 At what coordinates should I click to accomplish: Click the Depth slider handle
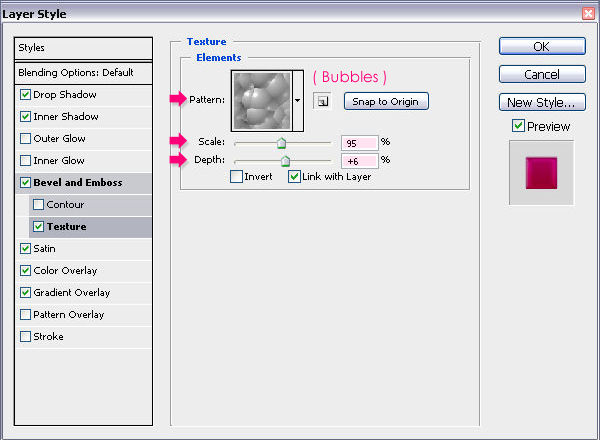click(285, 161)
